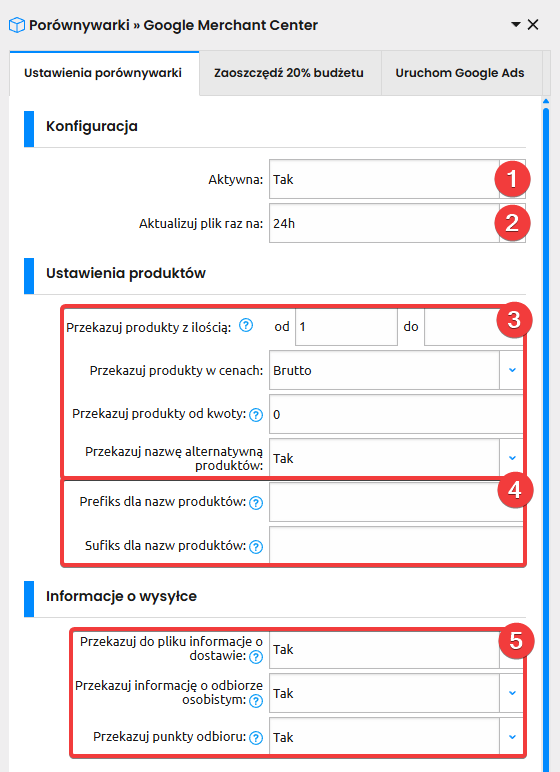The height and width of the screenshot is (772, 560).
Task: Open the Uruchom Google Ads tab
Action: click(x=460, y=73)
